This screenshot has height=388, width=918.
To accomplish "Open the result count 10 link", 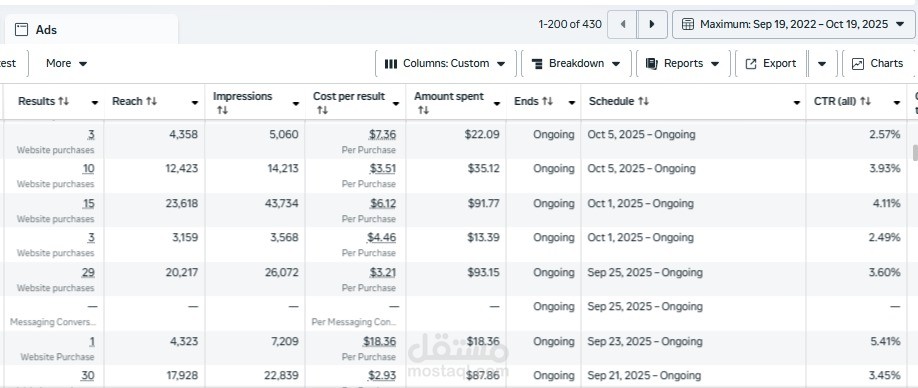I will pyautogui.click(x=88, y=169).
